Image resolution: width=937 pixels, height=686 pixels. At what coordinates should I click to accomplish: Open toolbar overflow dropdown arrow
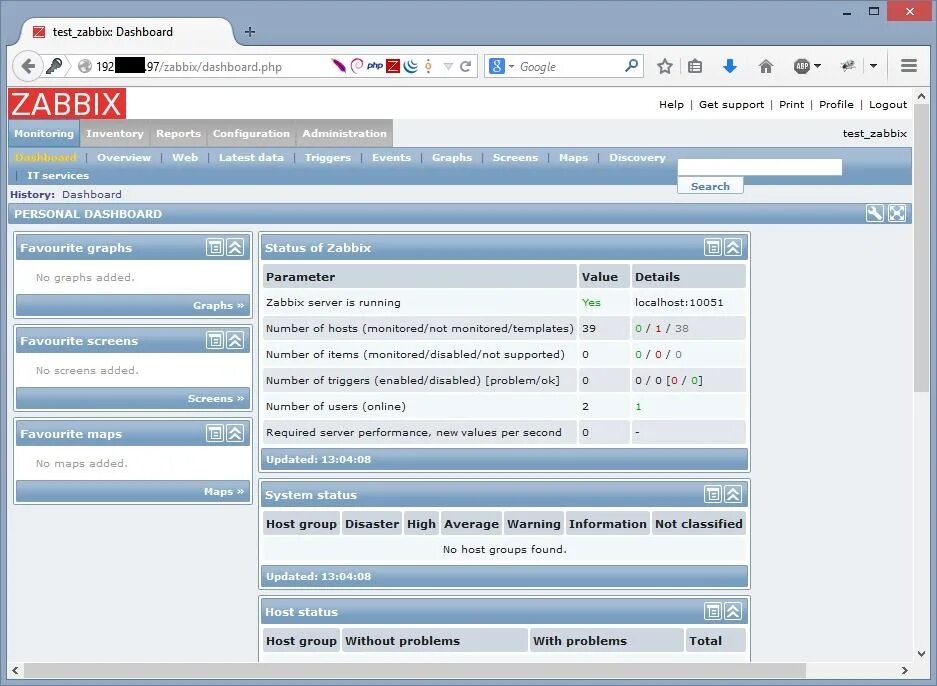coord(873,66)
